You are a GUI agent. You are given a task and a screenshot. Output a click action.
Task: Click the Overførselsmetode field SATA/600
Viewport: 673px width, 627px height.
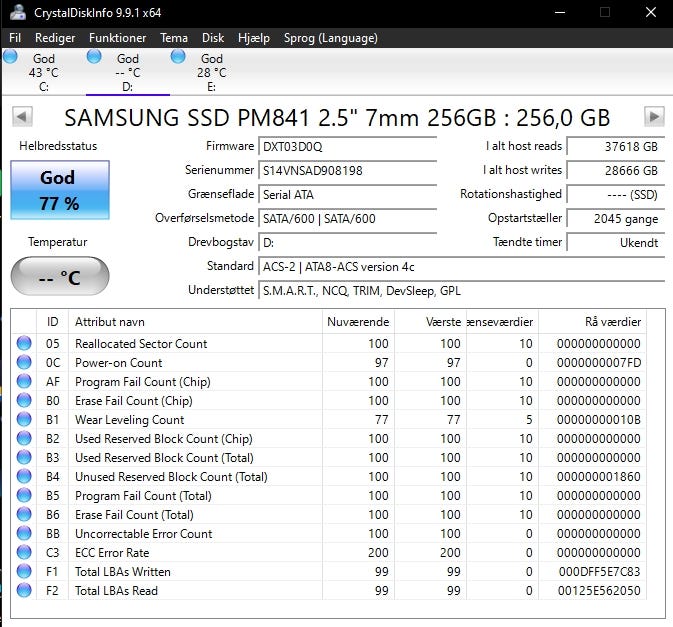click(x=348, y=219)
